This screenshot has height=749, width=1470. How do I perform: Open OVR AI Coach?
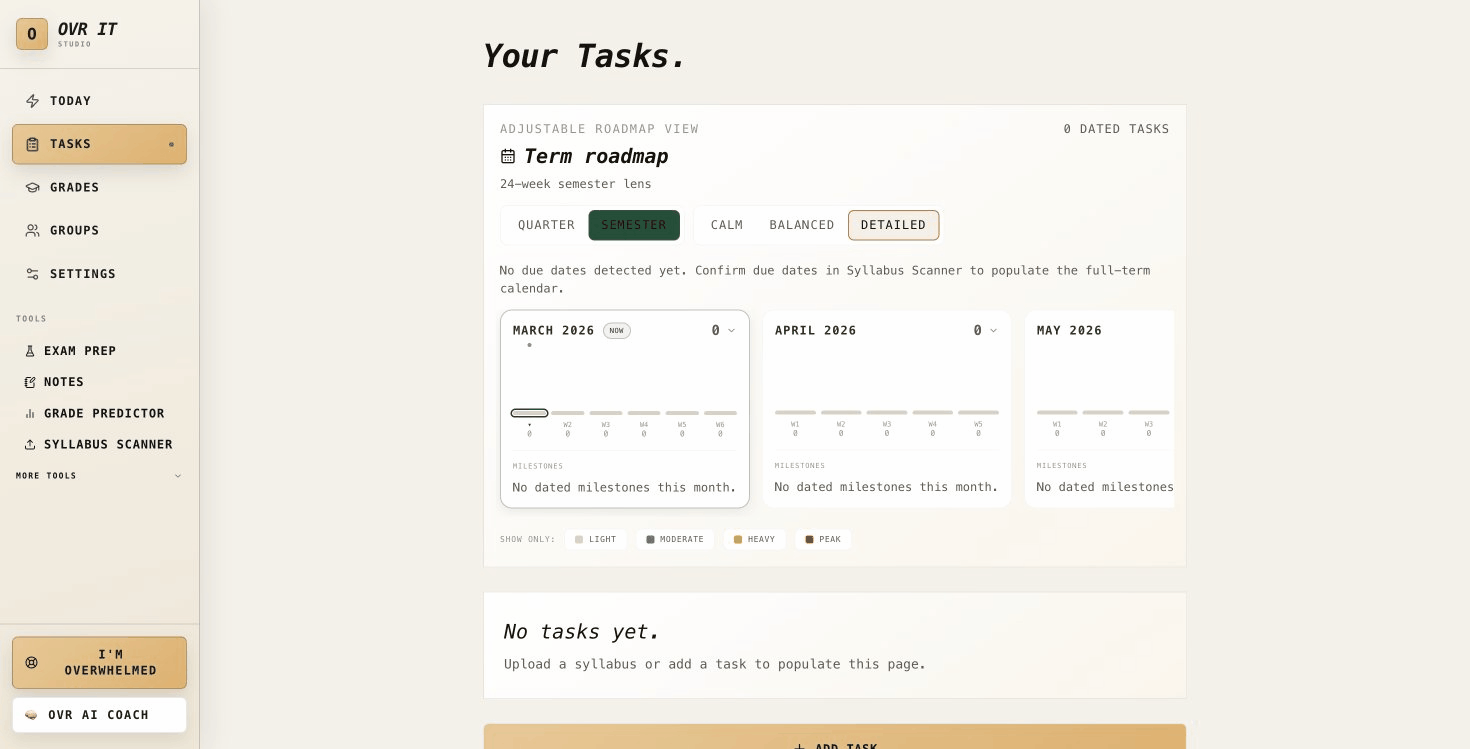(99, 715)
